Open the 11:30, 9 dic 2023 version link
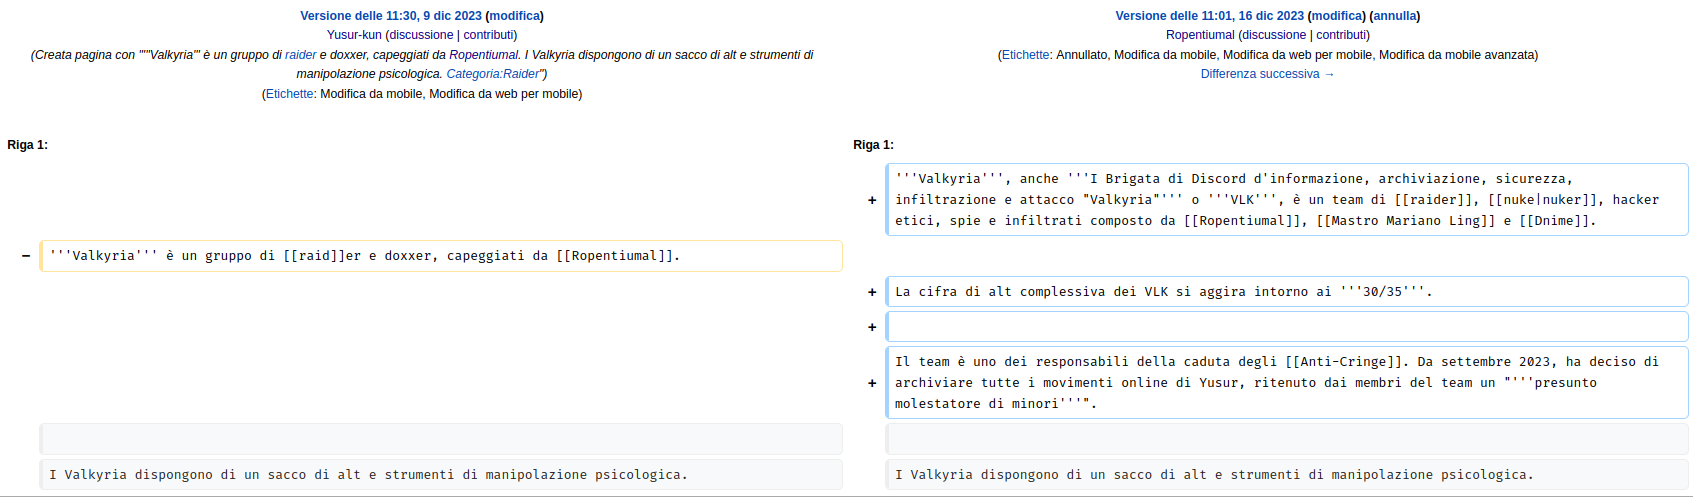 (391, 16)
